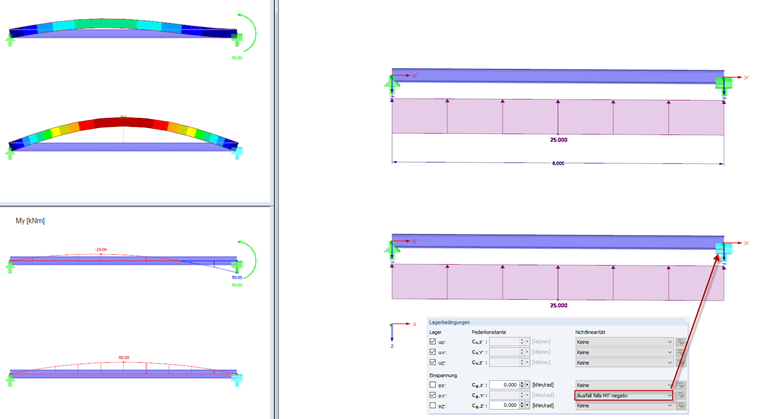Click the 'Lagerbedingungen' panel title
760x419 pixels.
449,322
